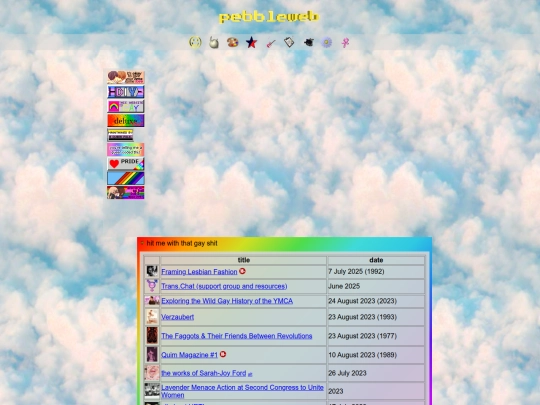
Task: Select the 10 August 2023 (1989) cell
Action: coord(376,355)
